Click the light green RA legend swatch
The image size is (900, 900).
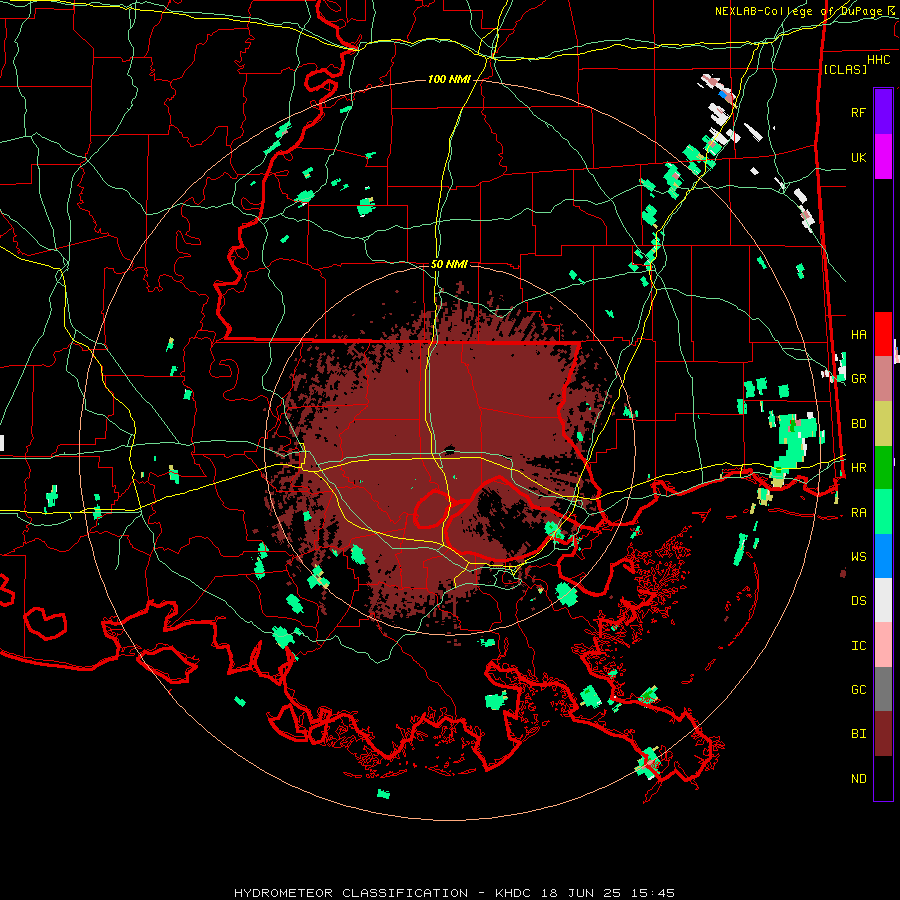point(883,512)
